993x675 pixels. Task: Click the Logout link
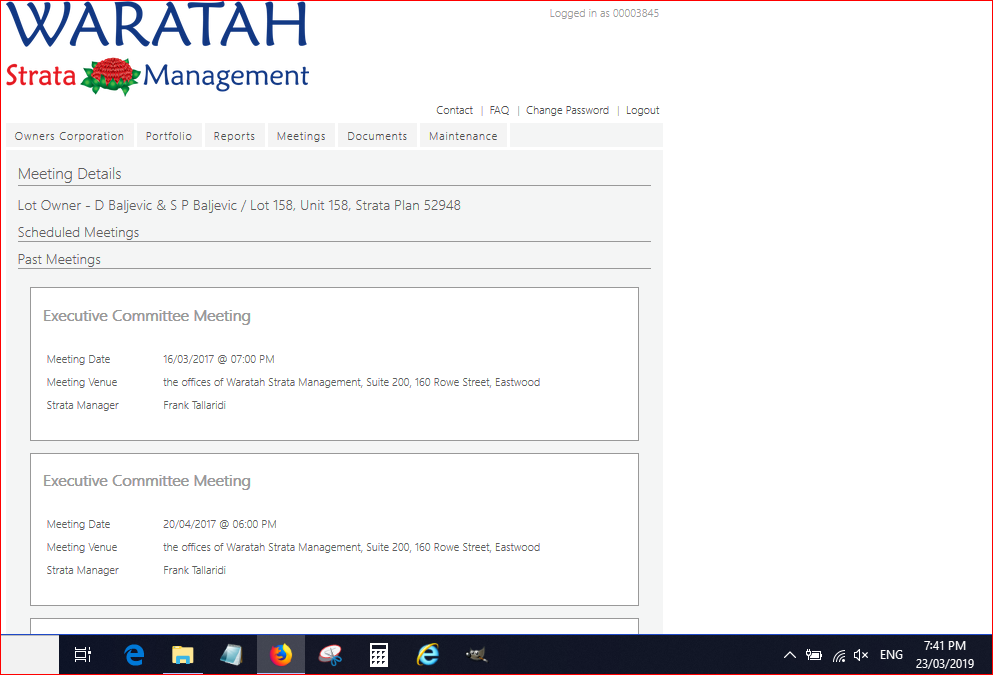(x=642, y=110)
